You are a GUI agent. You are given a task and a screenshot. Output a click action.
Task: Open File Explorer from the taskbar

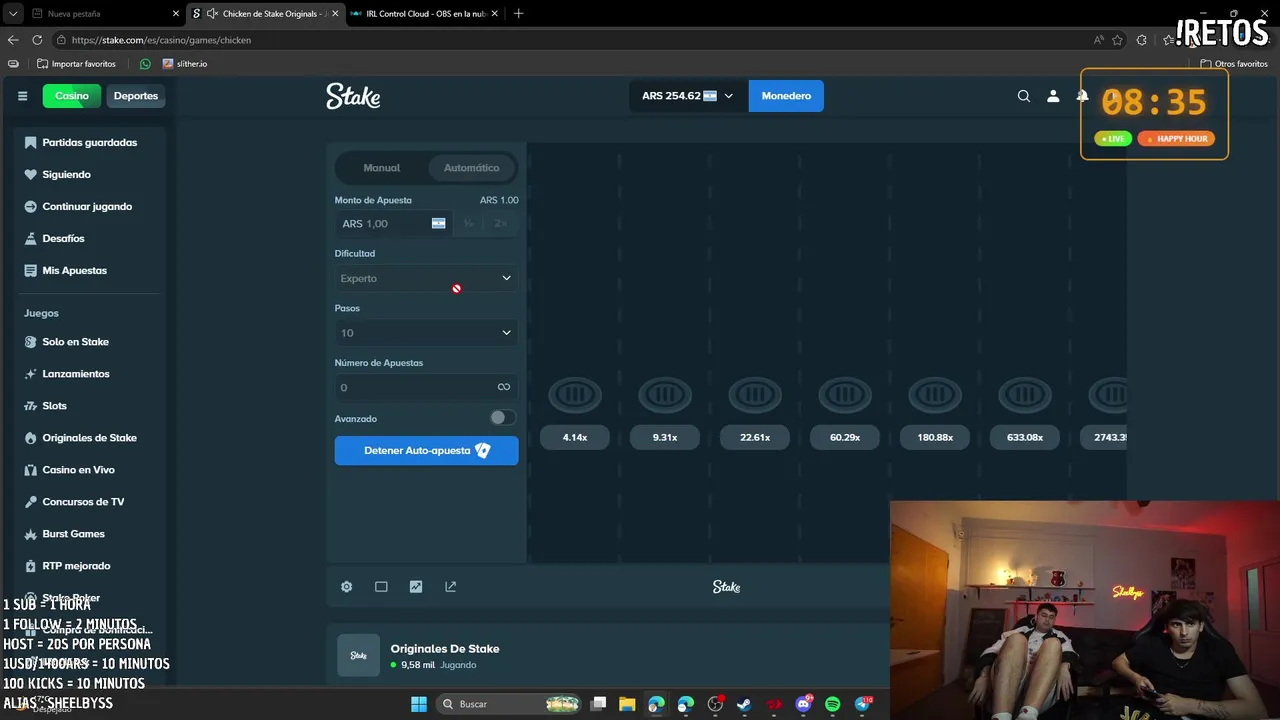pos(627,704)
